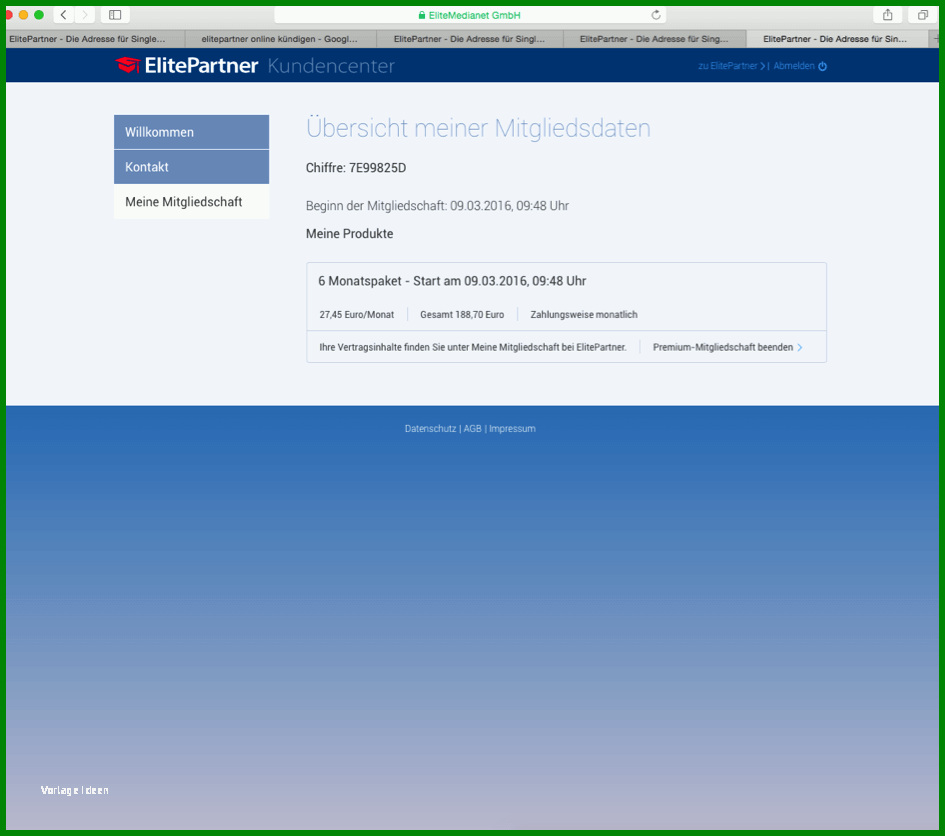This screenshot has height=836, width=945.
Task: Click Safari's forward arrow button
Action: click(x=84, y=15)
